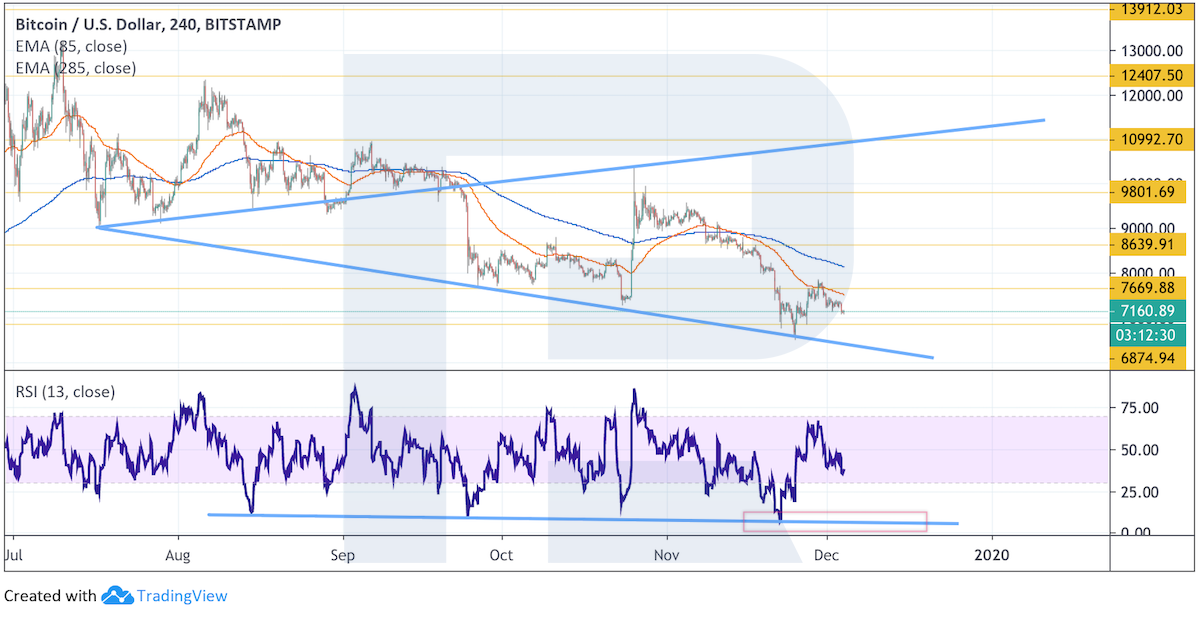
Task: Select the 12407.50 price level label
Action: click(1151, 75)
